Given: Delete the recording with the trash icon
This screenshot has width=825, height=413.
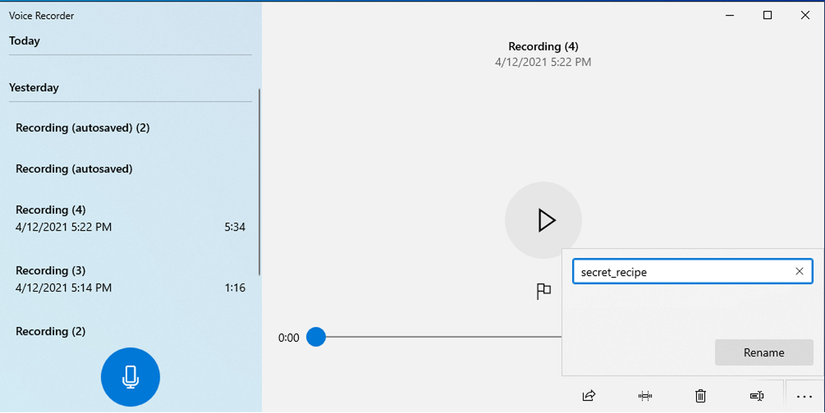Looking at the screenshot, I should [700, 396].
